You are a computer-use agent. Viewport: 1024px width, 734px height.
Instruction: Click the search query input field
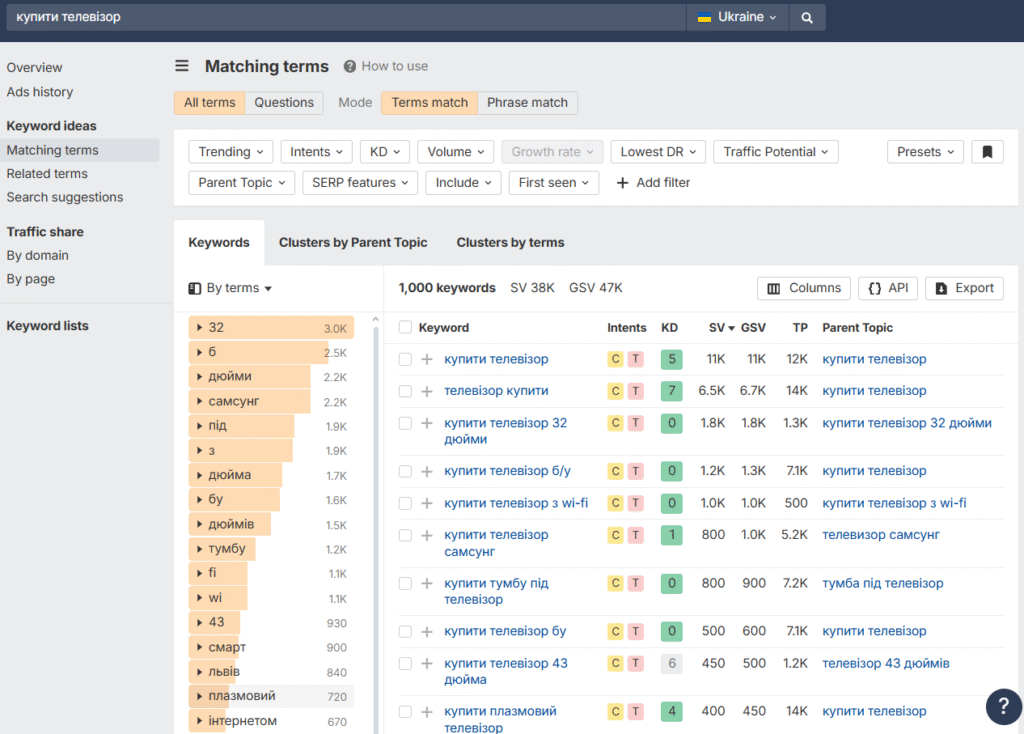click(x=340, y=17)
